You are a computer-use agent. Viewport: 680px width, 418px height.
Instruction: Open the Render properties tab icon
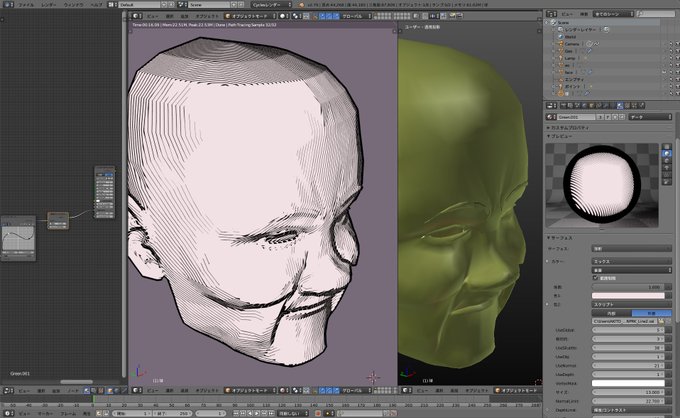(x=564, y=105)
